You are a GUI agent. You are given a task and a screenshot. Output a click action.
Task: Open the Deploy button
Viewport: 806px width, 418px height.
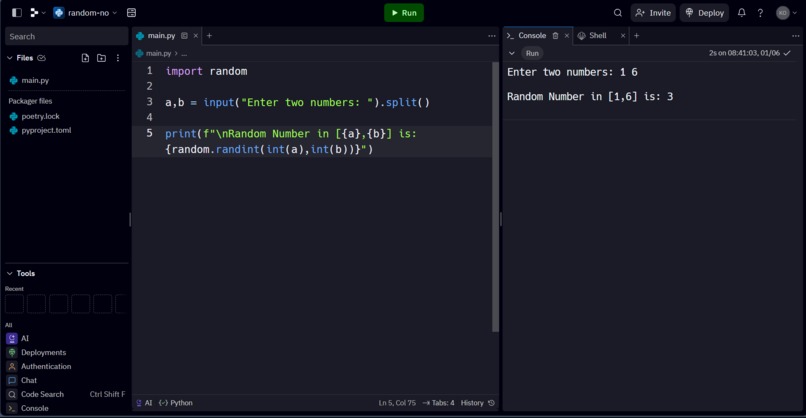[704, 13]
